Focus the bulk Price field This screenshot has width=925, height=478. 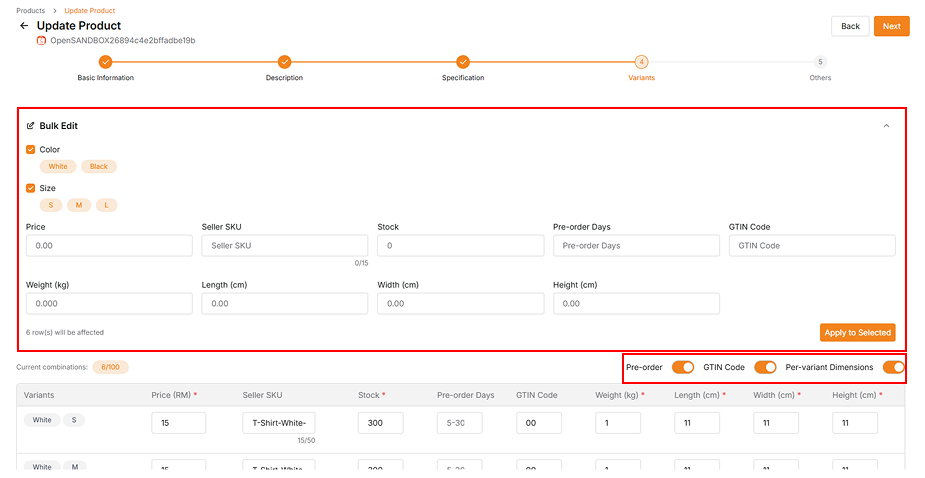(109, 245)
